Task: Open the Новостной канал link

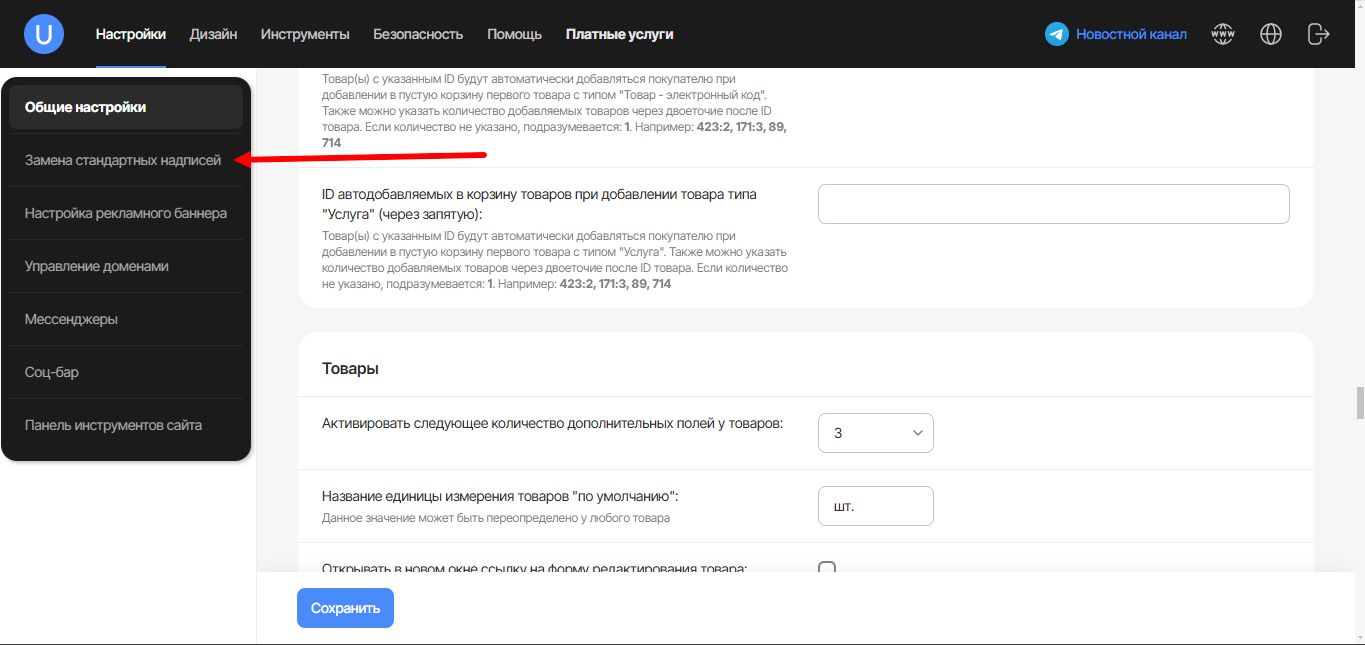Action: [1131, 34]
